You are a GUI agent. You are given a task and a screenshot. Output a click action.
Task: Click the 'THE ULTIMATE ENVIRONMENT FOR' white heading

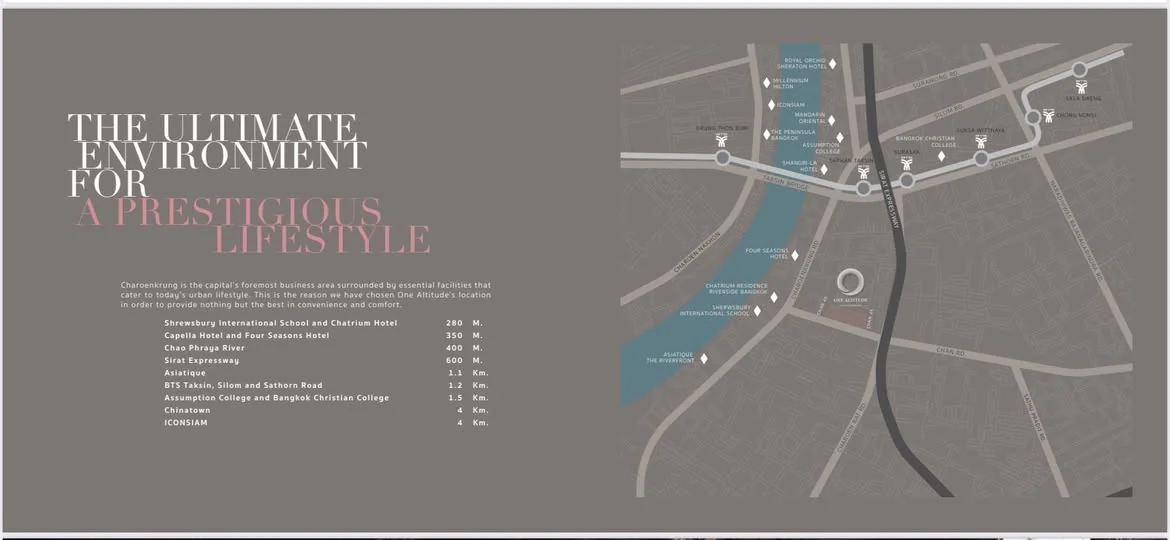pos(217,155)
